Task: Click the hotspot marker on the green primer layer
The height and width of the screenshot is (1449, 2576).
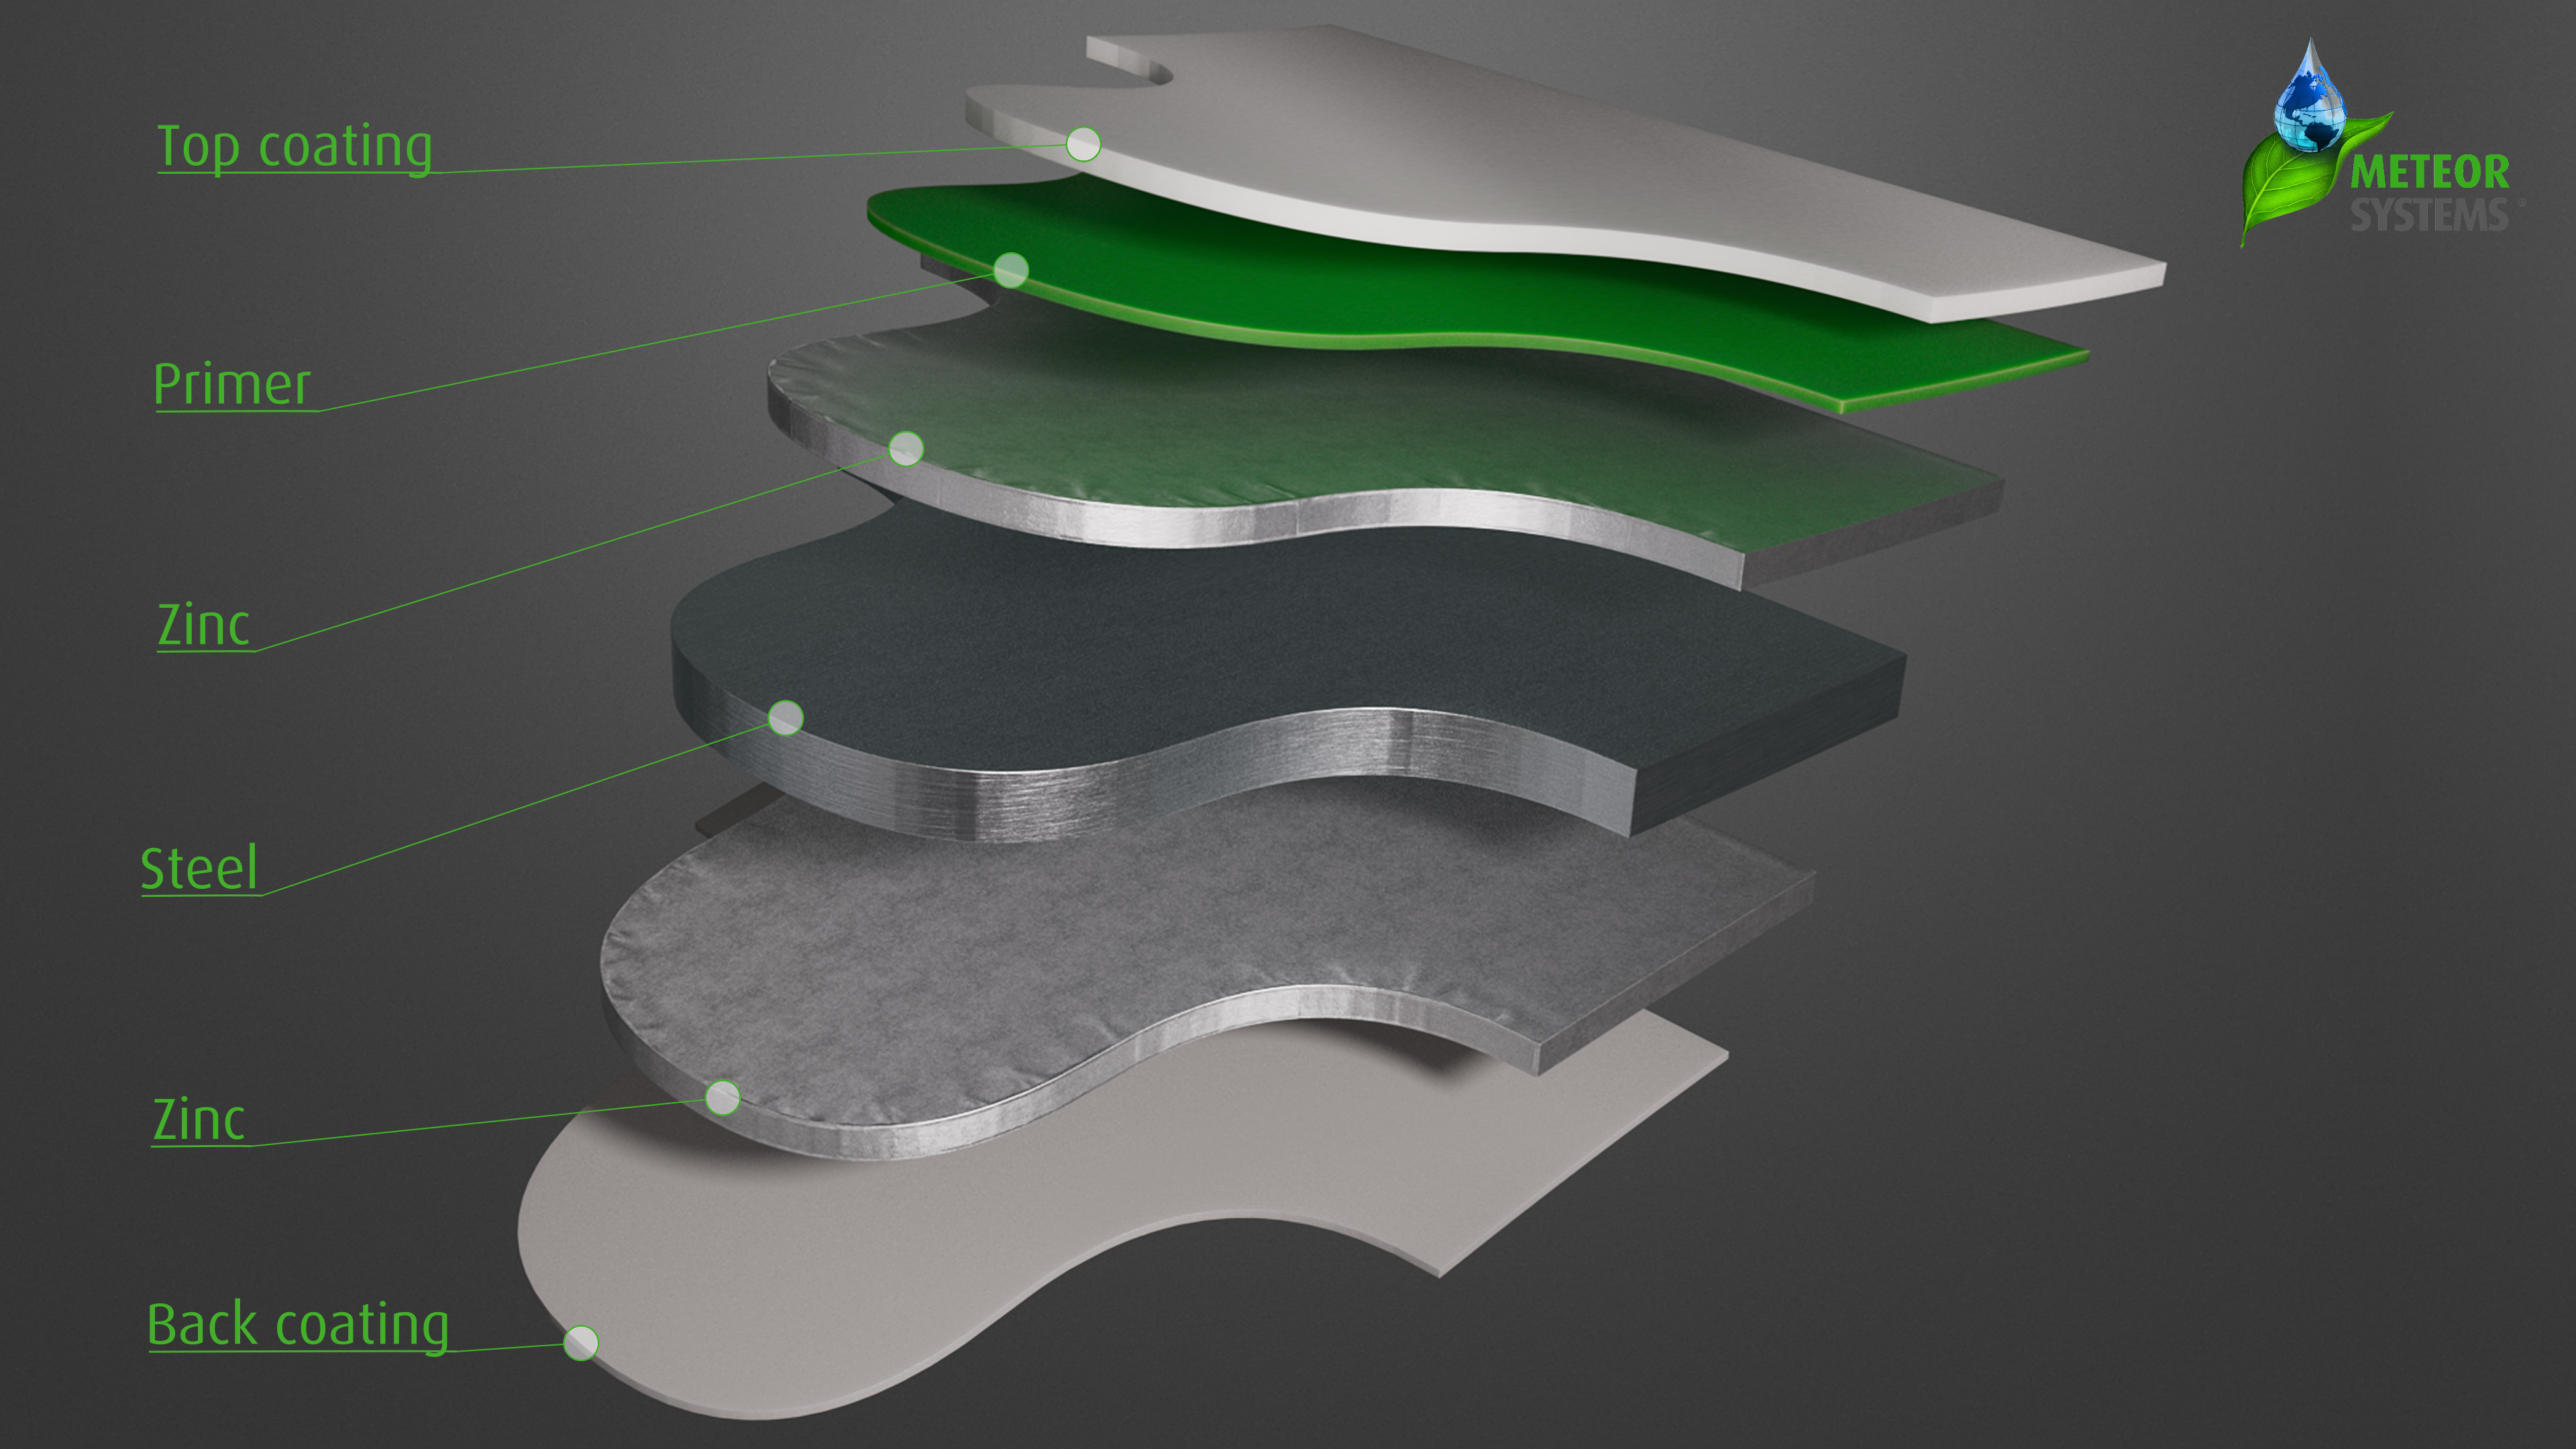Action: (x=1011, y=270)
